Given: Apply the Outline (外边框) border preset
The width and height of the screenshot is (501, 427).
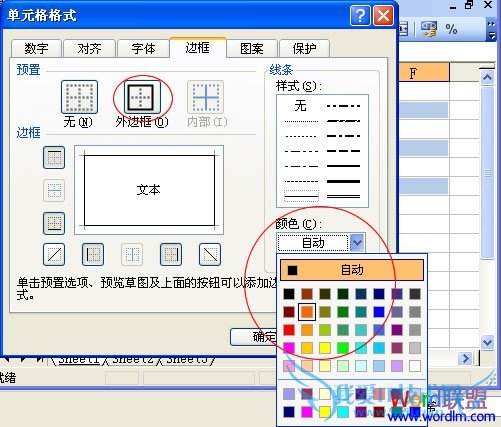Looking at the screenshot, I should coord(142,97).
